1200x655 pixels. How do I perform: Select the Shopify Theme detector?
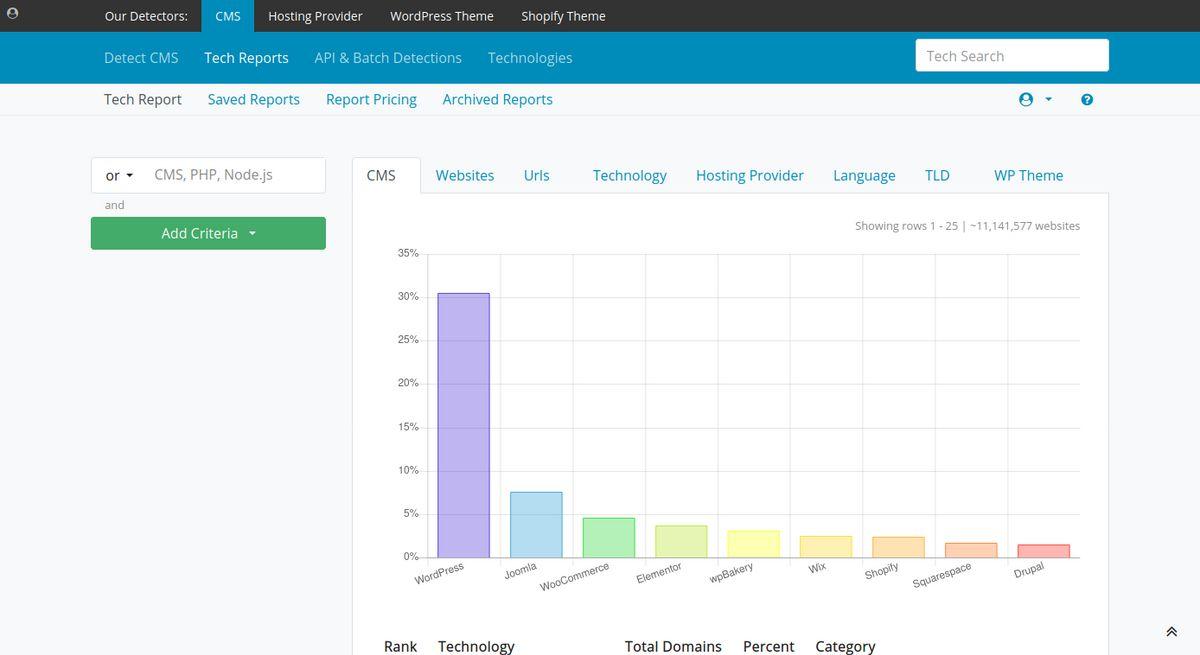(563, 16)
